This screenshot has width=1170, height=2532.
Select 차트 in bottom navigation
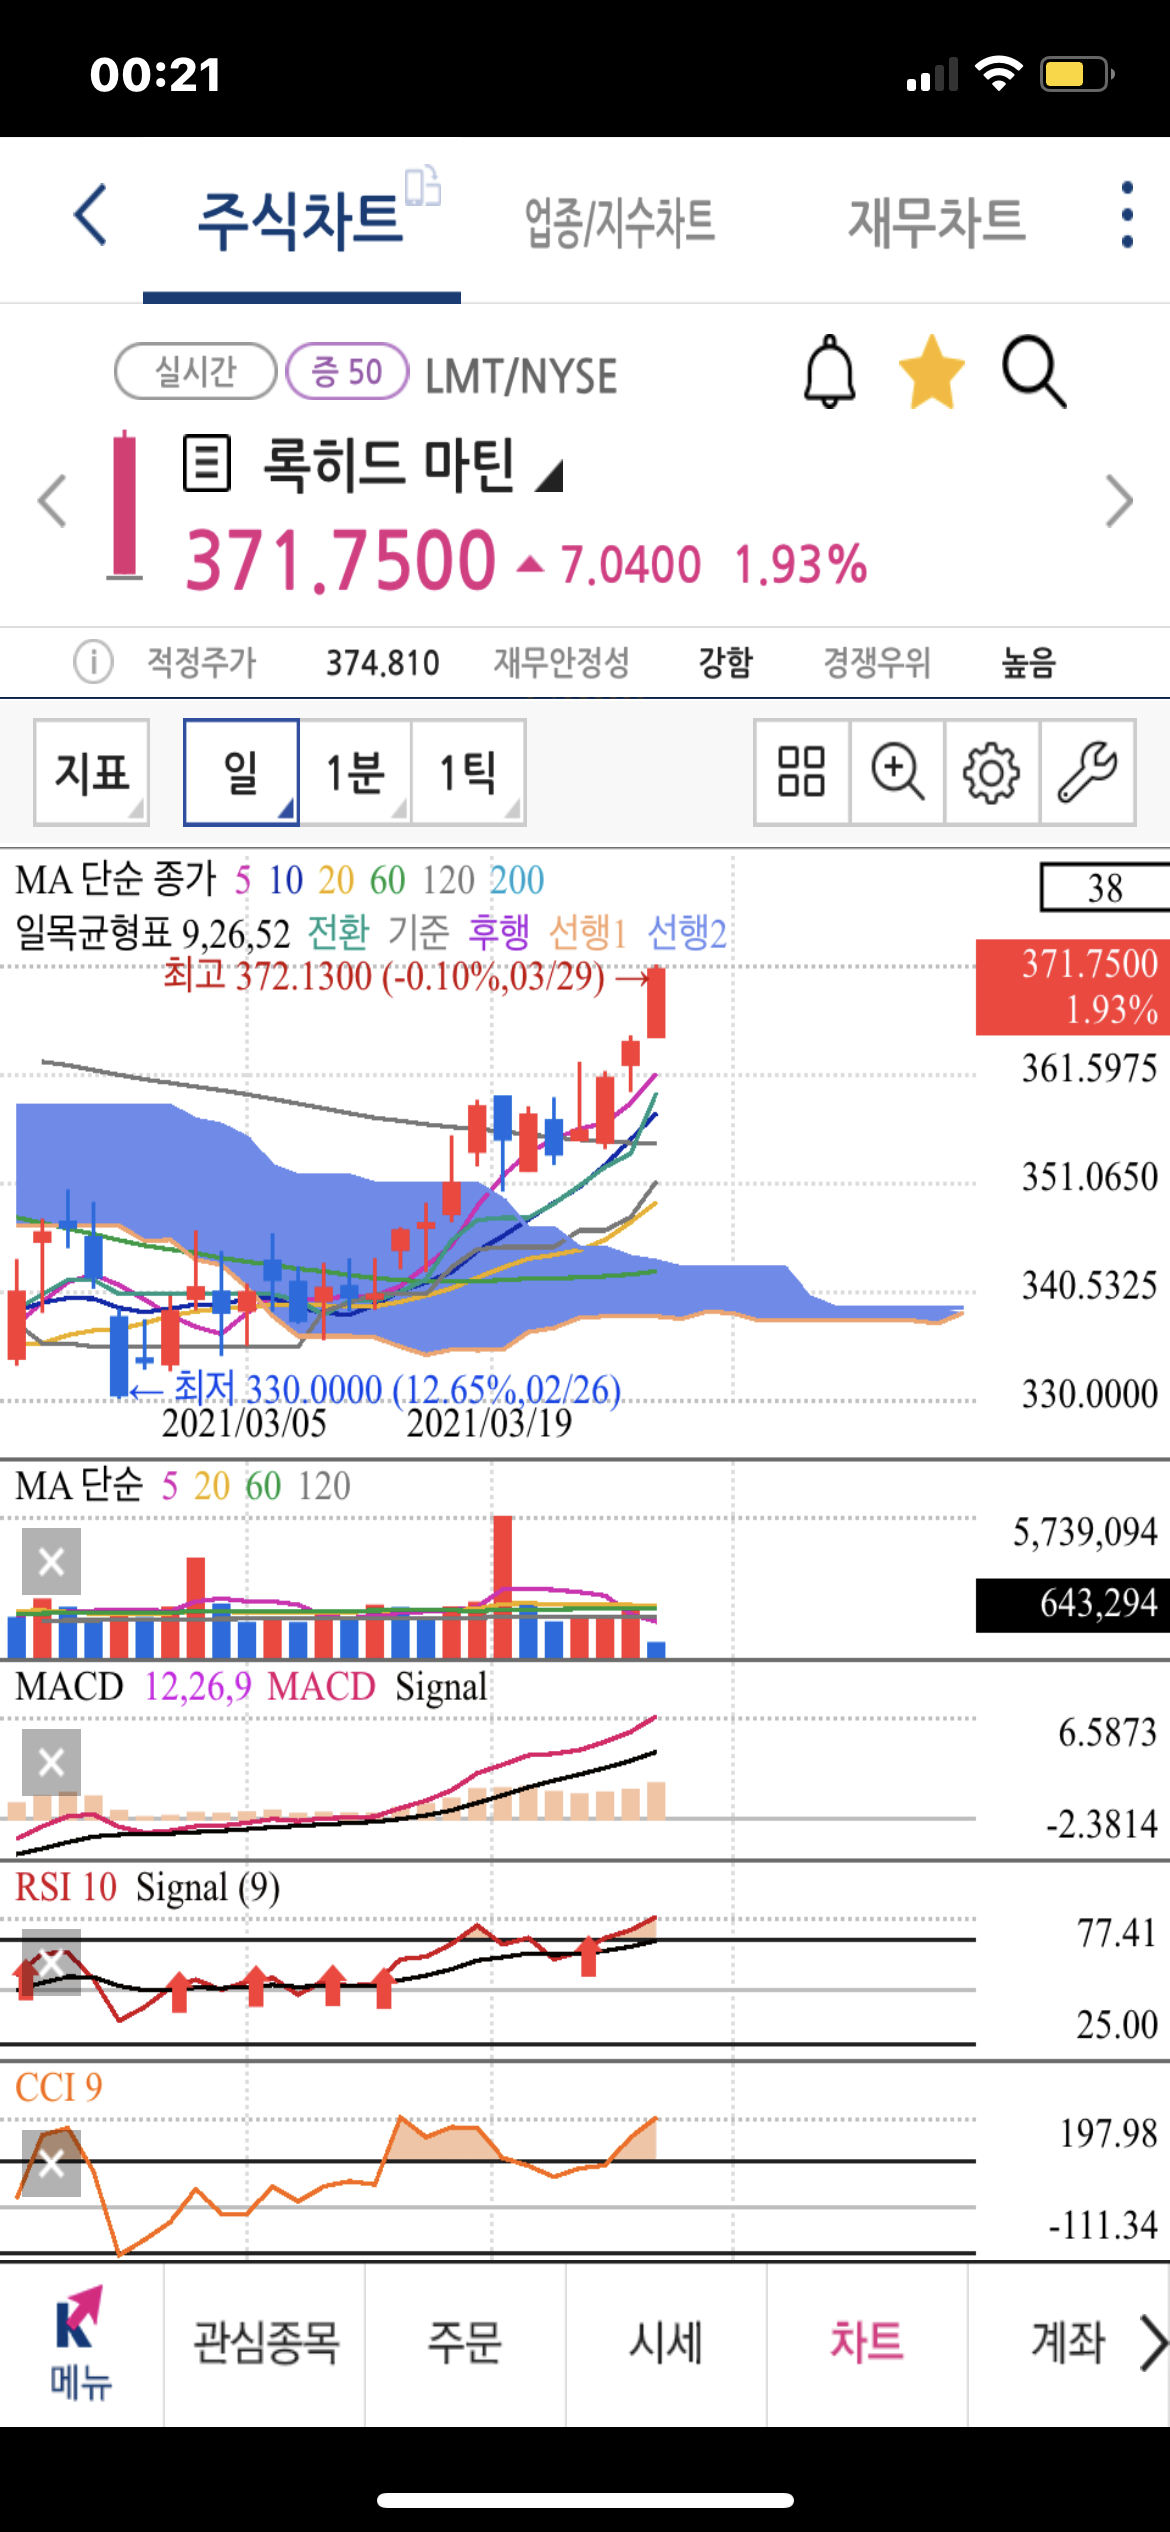pos(867,2343)
